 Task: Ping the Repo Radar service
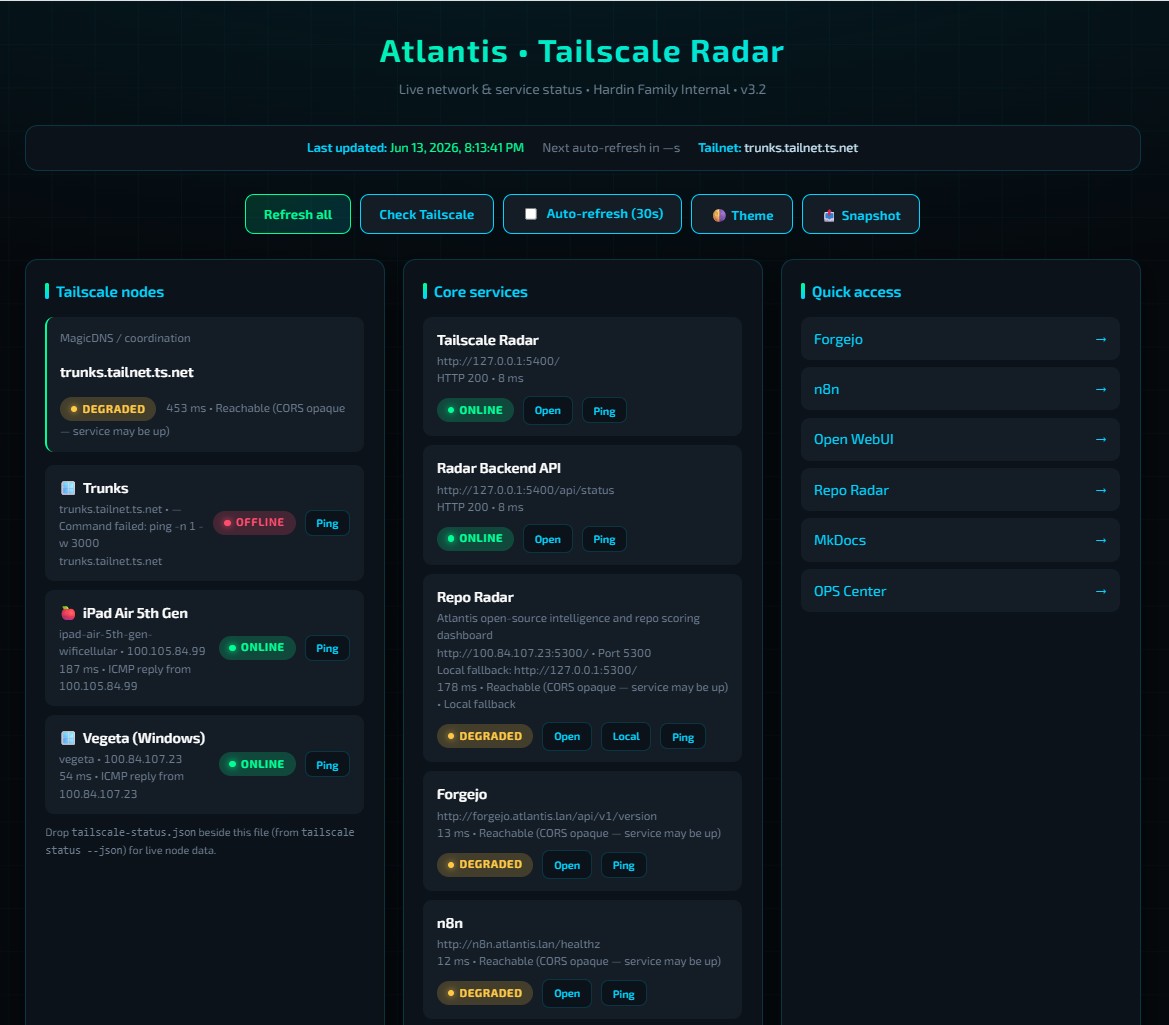(683, 737)
